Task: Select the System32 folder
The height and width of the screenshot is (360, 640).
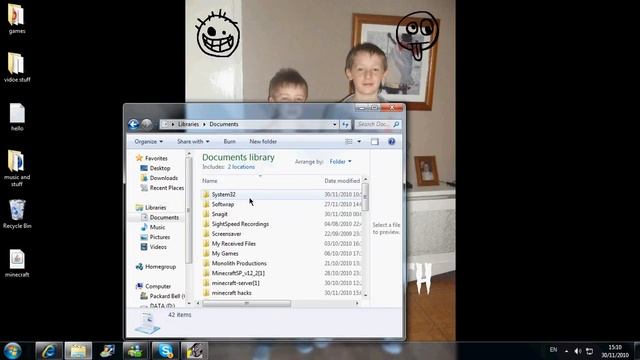Action: (223, 195)
